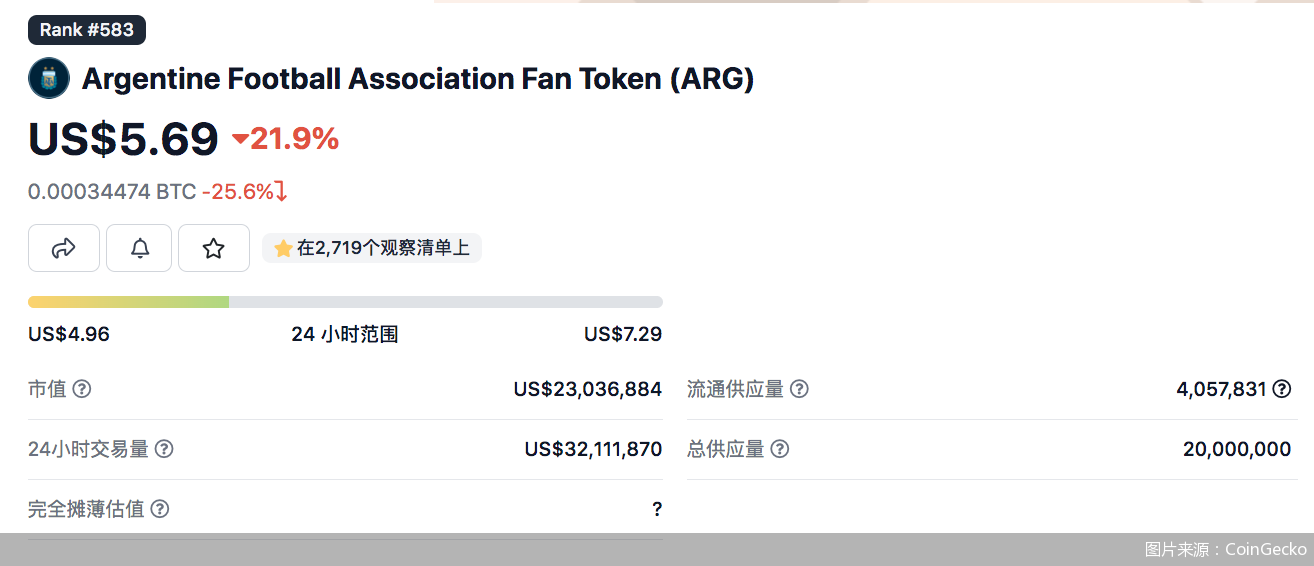Click the share arrow button

pyautogui.click(x=64, y=248)
